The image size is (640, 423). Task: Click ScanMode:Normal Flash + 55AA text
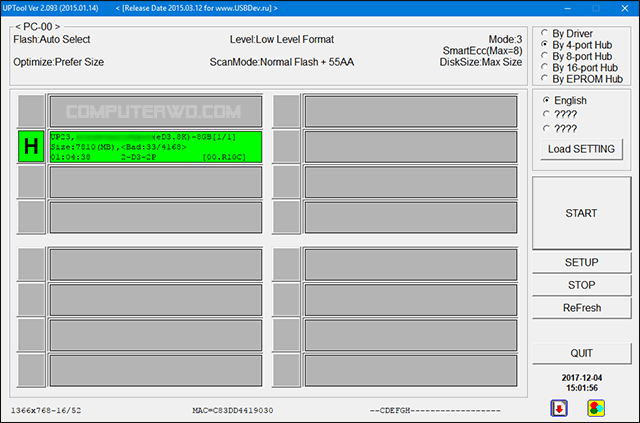click(282, 62)
